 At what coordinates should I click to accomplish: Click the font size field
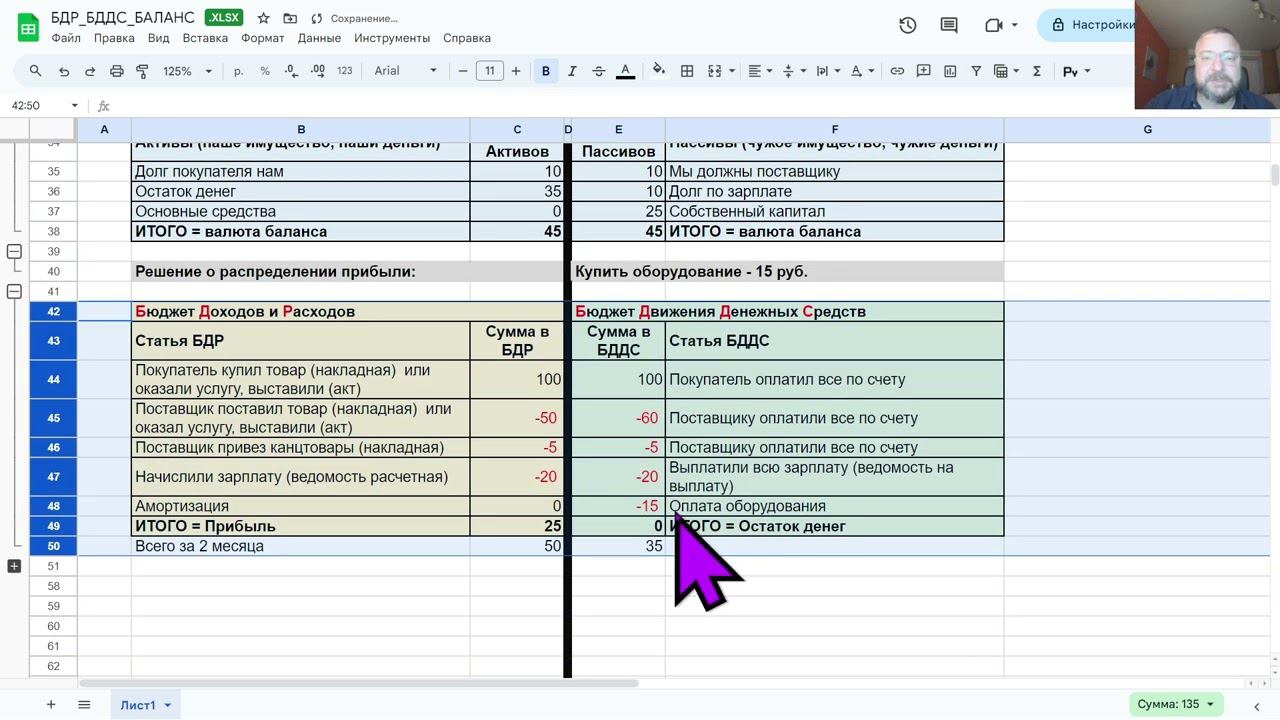click(x=489, y=71)
